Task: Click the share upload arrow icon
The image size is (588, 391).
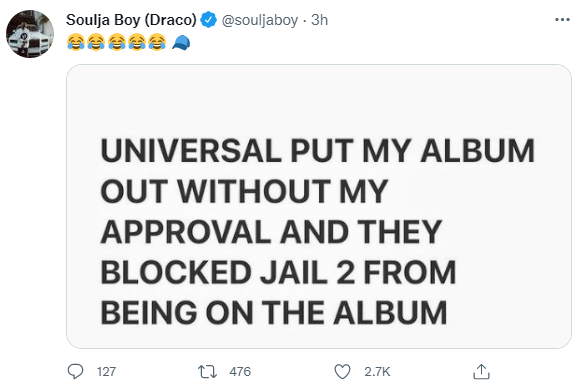Action: click(x=482, y=372)
